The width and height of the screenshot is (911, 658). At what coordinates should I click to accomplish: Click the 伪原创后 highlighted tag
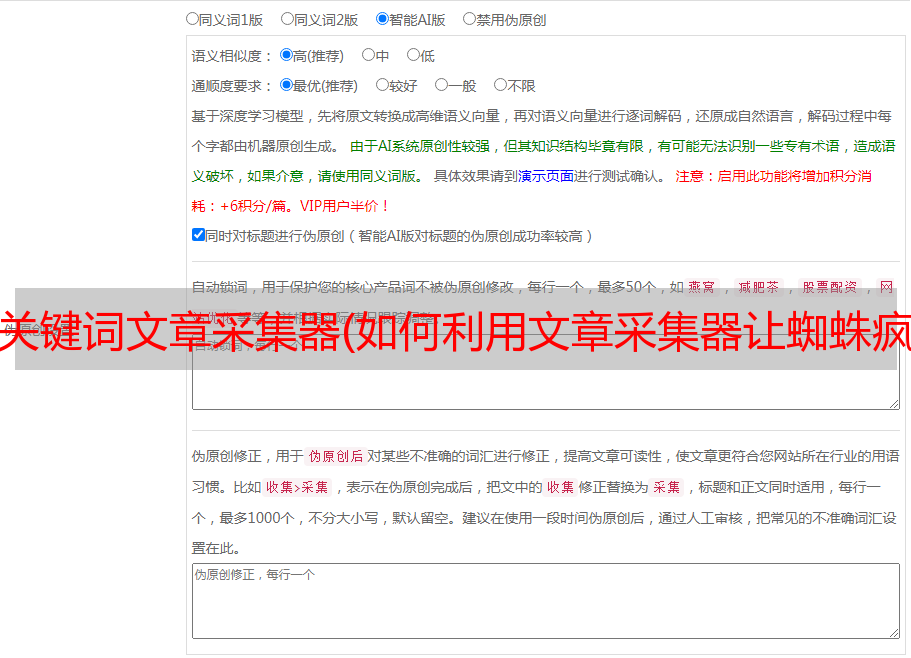tap(336, 456)
